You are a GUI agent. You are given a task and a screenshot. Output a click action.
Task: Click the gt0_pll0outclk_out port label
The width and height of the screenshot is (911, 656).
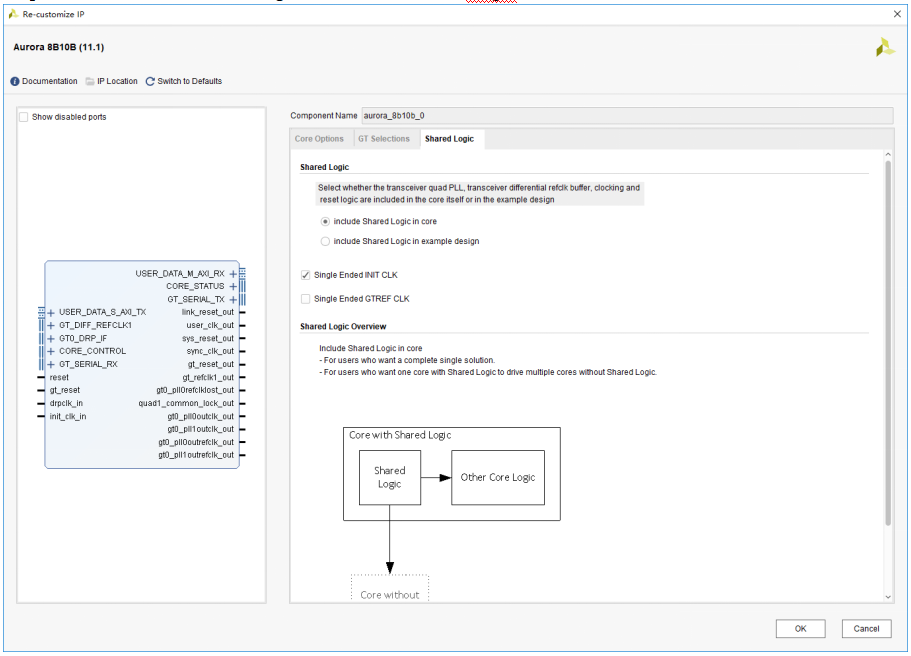(200, 417)
